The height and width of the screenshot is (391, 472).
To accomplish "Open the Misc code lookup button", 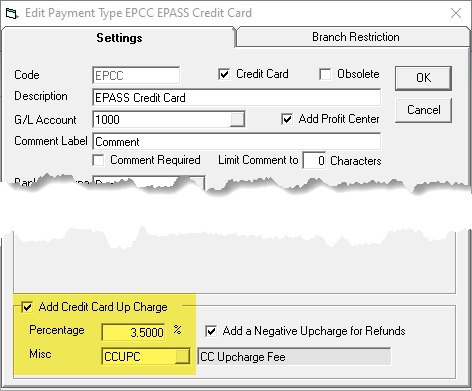I will coord(182,356).
